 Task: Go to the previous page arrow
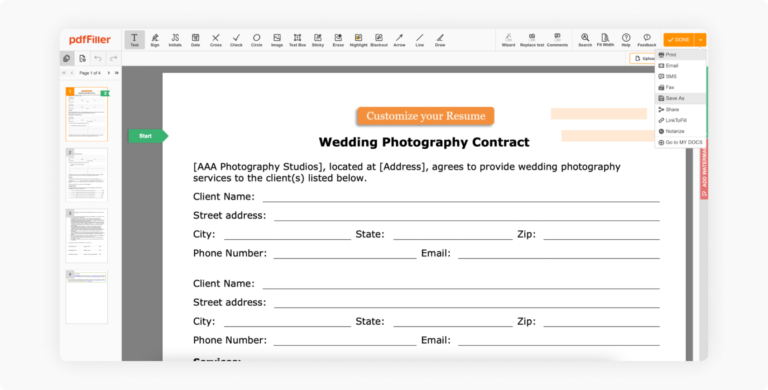click(72, 73)
